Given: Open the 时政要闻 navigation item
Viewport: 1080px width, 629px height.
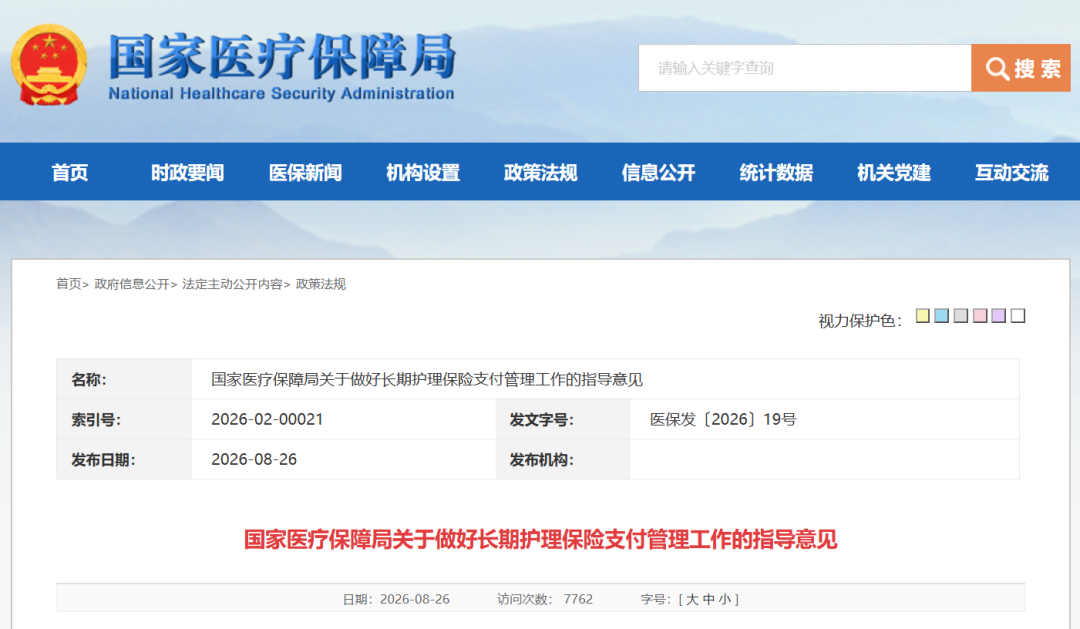Looking at the screenshot, I should (187, 172).
